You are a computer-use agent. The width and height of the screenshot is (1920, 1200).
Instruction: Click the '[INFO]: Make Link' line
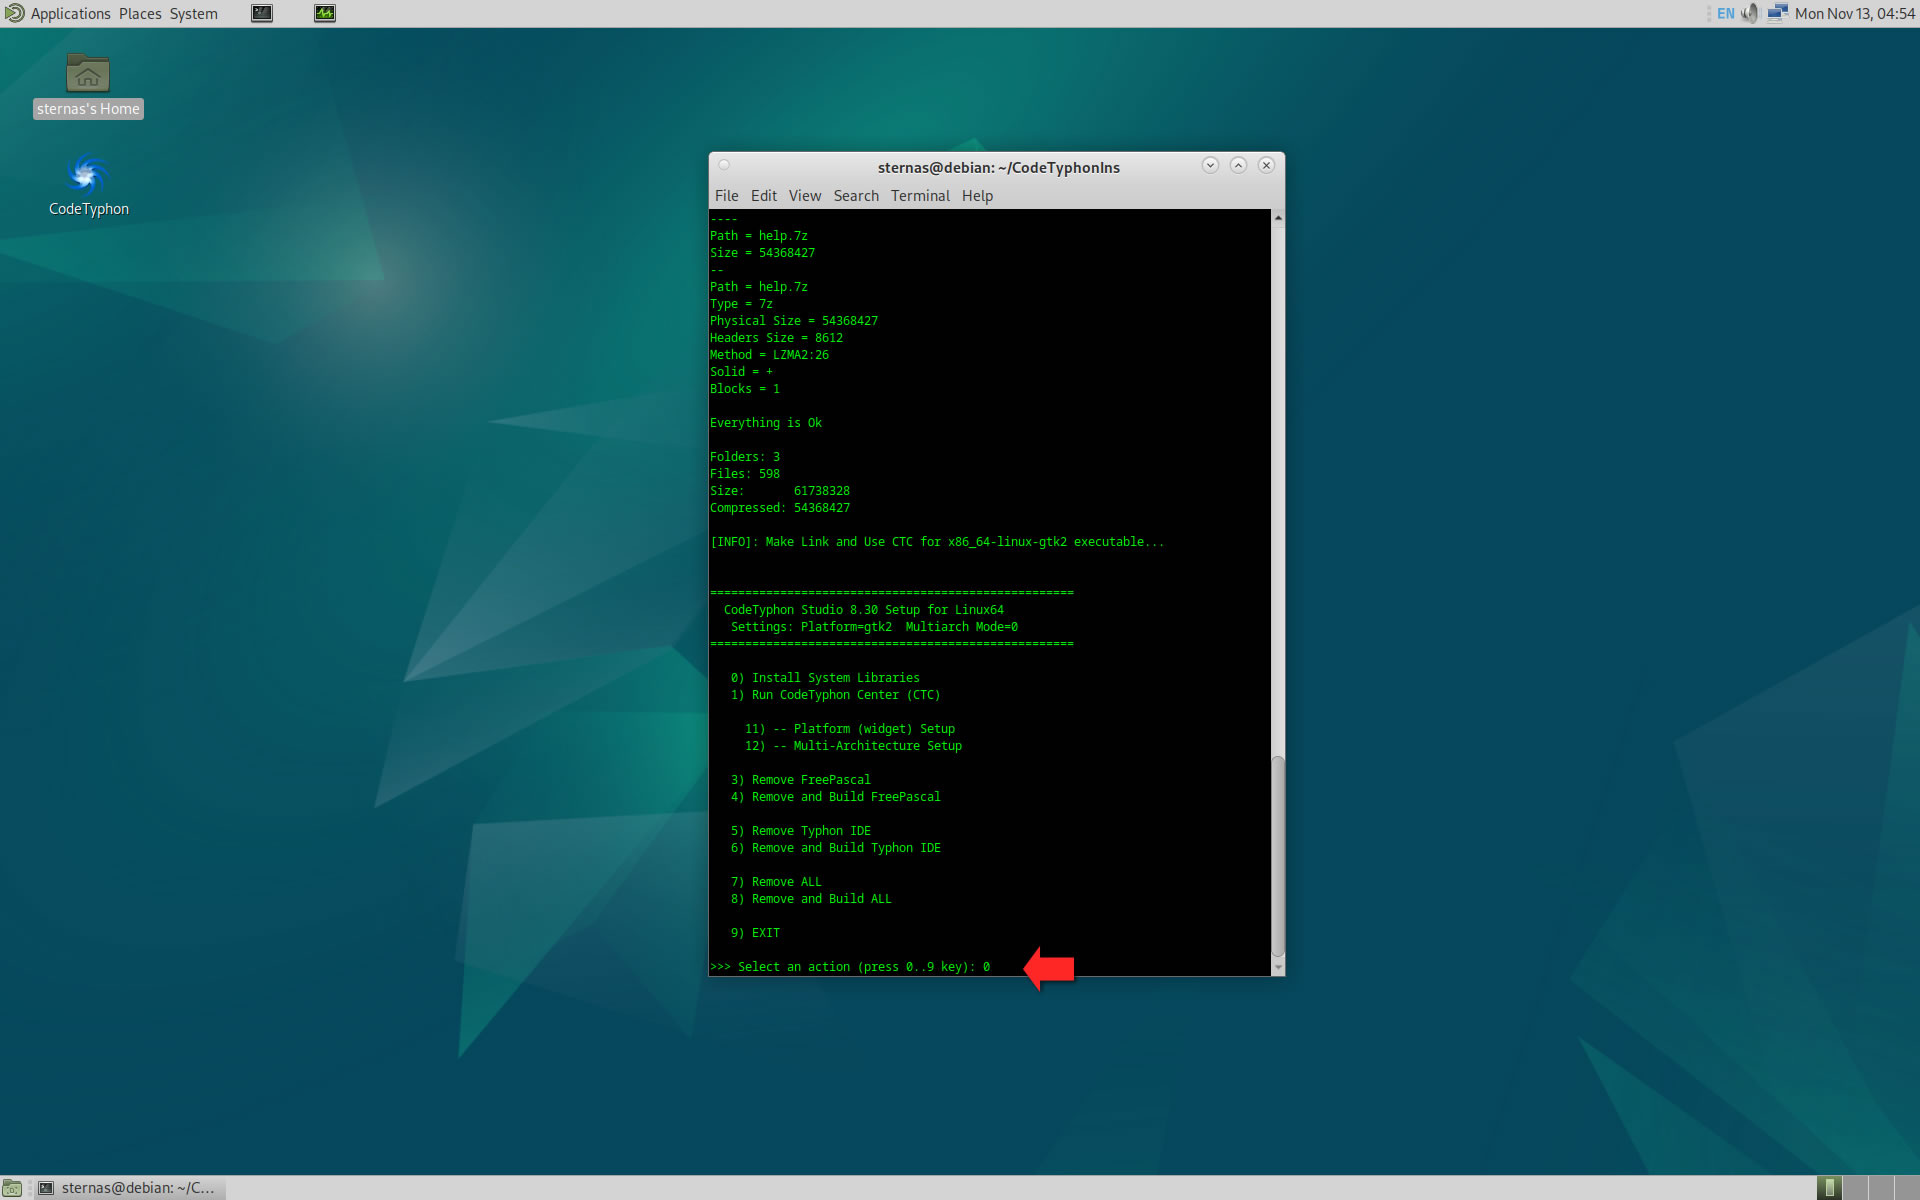pos(937,542)
